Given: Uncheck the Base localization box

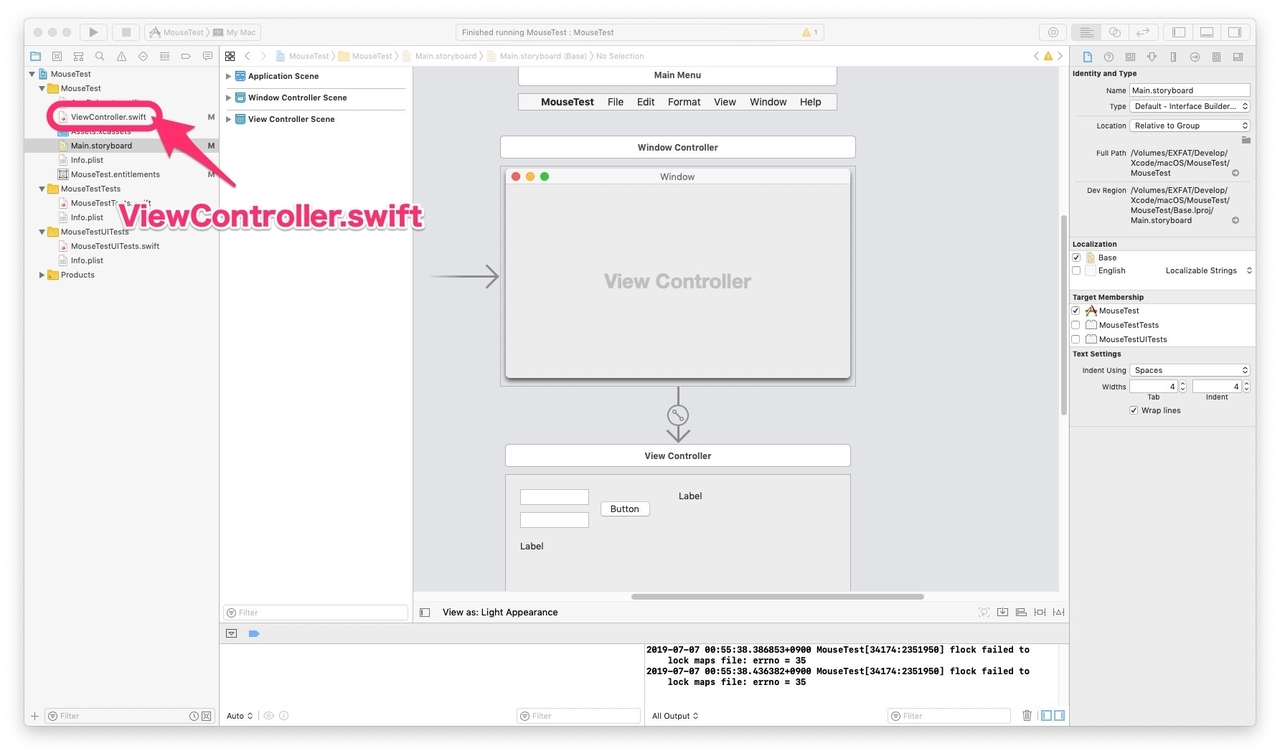Looking at the screenshot, I should pos(1076,257).
